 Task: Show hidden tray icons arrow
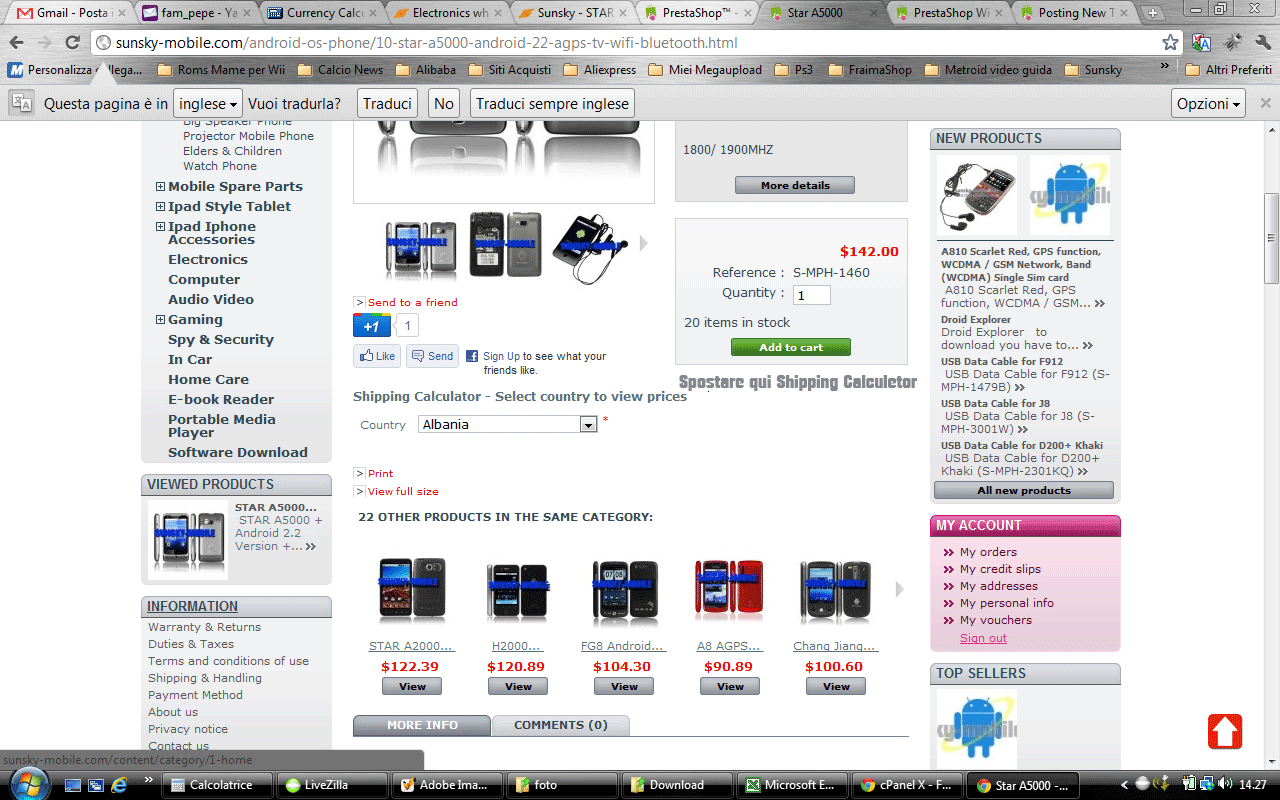coord(1125,785)
